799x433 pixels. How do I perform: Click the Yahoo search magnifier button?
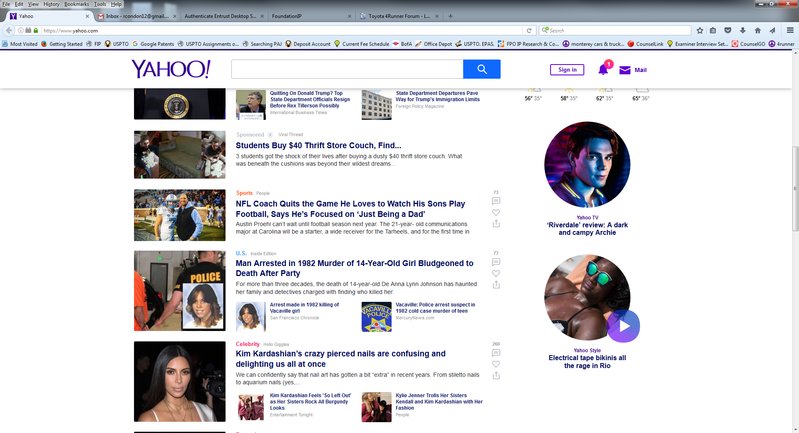tap(482, 69)
